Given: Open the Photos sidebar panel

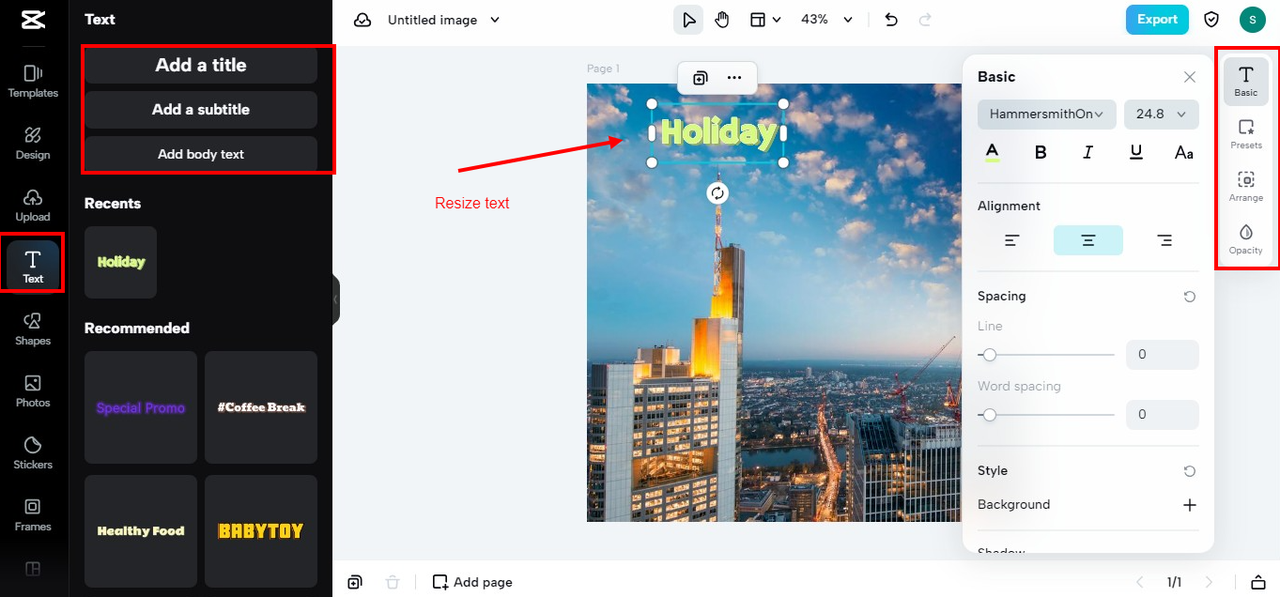Looking at the screenshot, I should pyautogui.click(x=33, y=391).
